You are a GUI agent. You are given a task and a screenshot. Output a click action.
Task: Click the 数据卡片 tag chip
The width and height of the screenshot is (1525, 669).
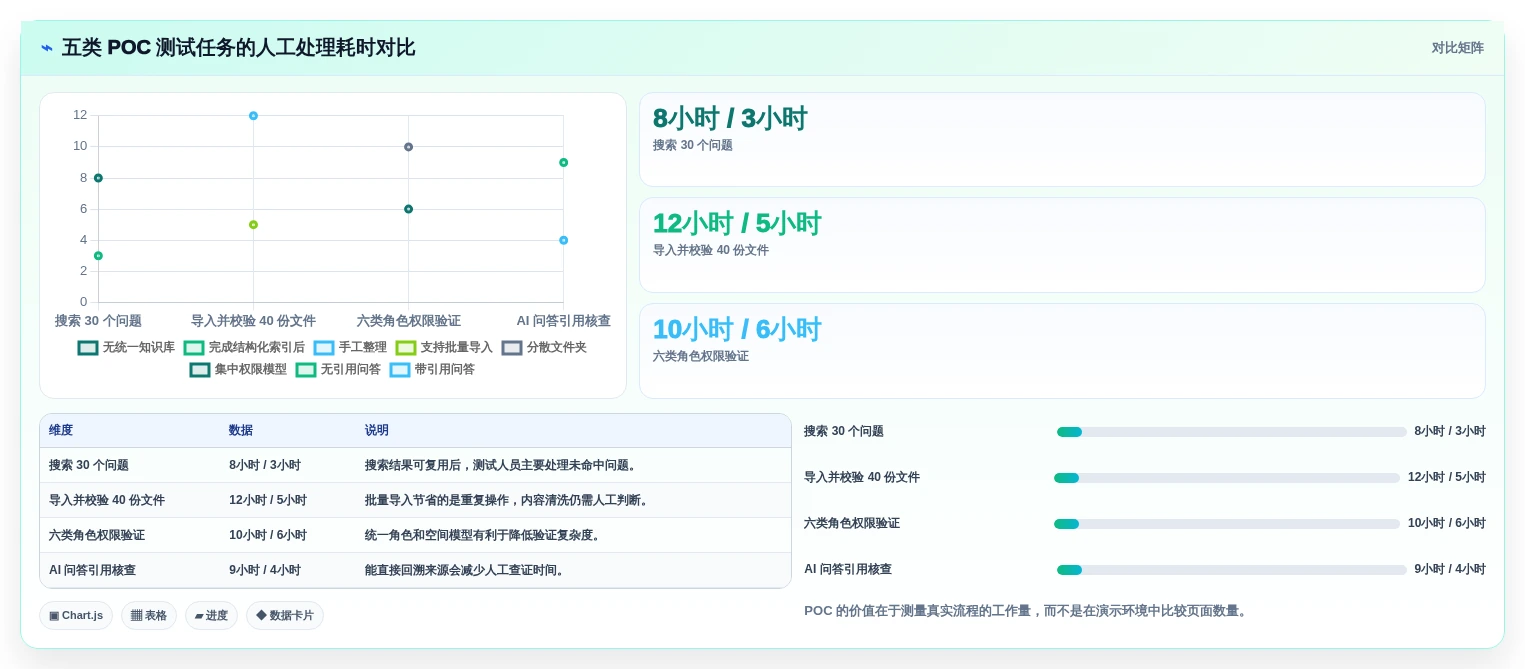(285, 616)
